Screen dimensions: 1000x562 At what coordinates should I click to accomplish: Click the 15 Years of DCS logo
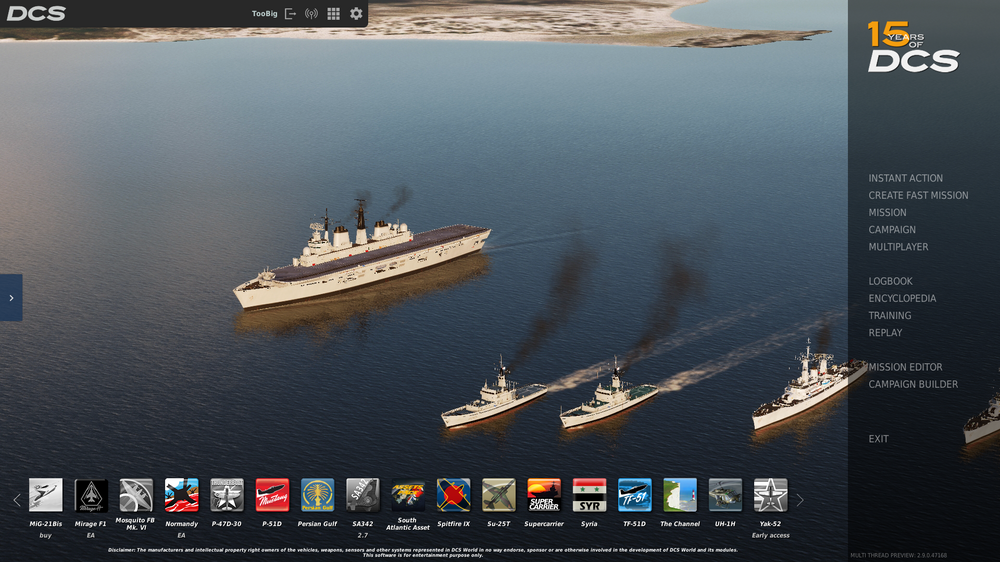pos(912,48)
